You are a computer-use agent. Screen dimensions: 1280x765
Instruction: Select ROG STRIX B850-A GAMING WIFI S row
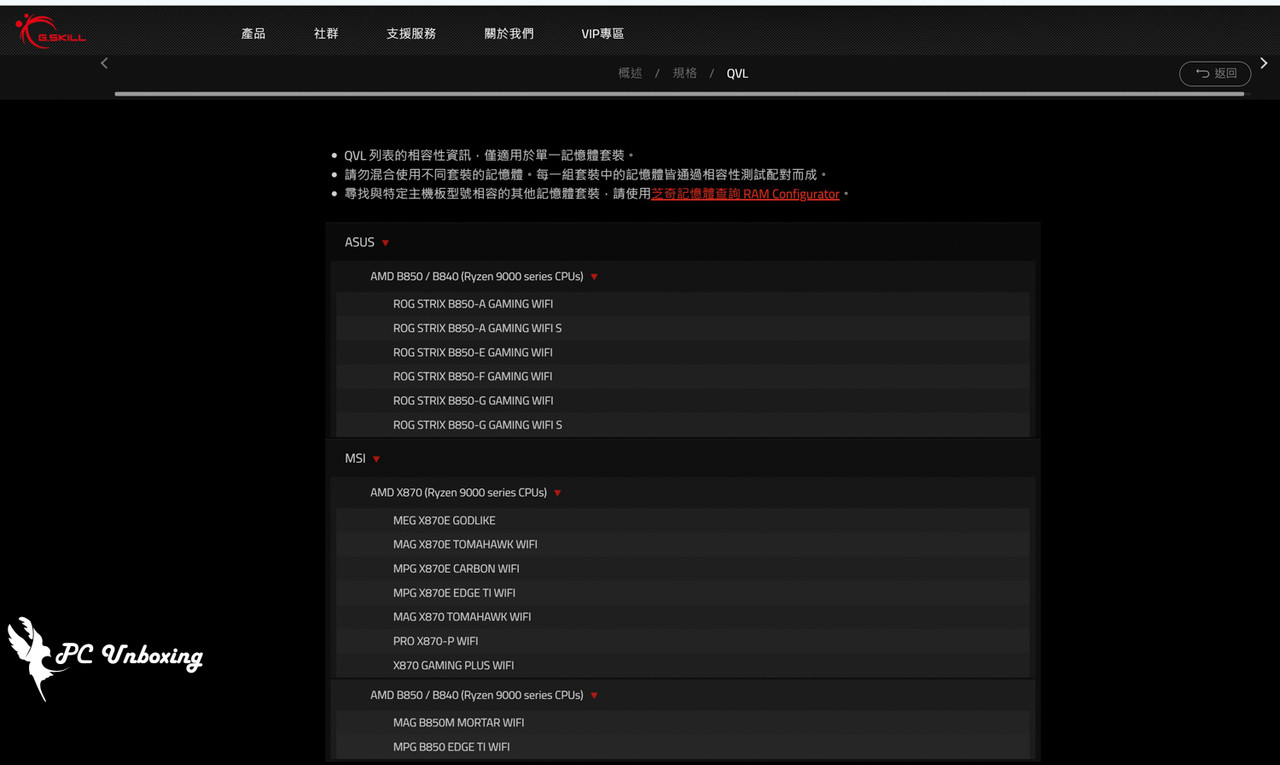tap(683, 328)
